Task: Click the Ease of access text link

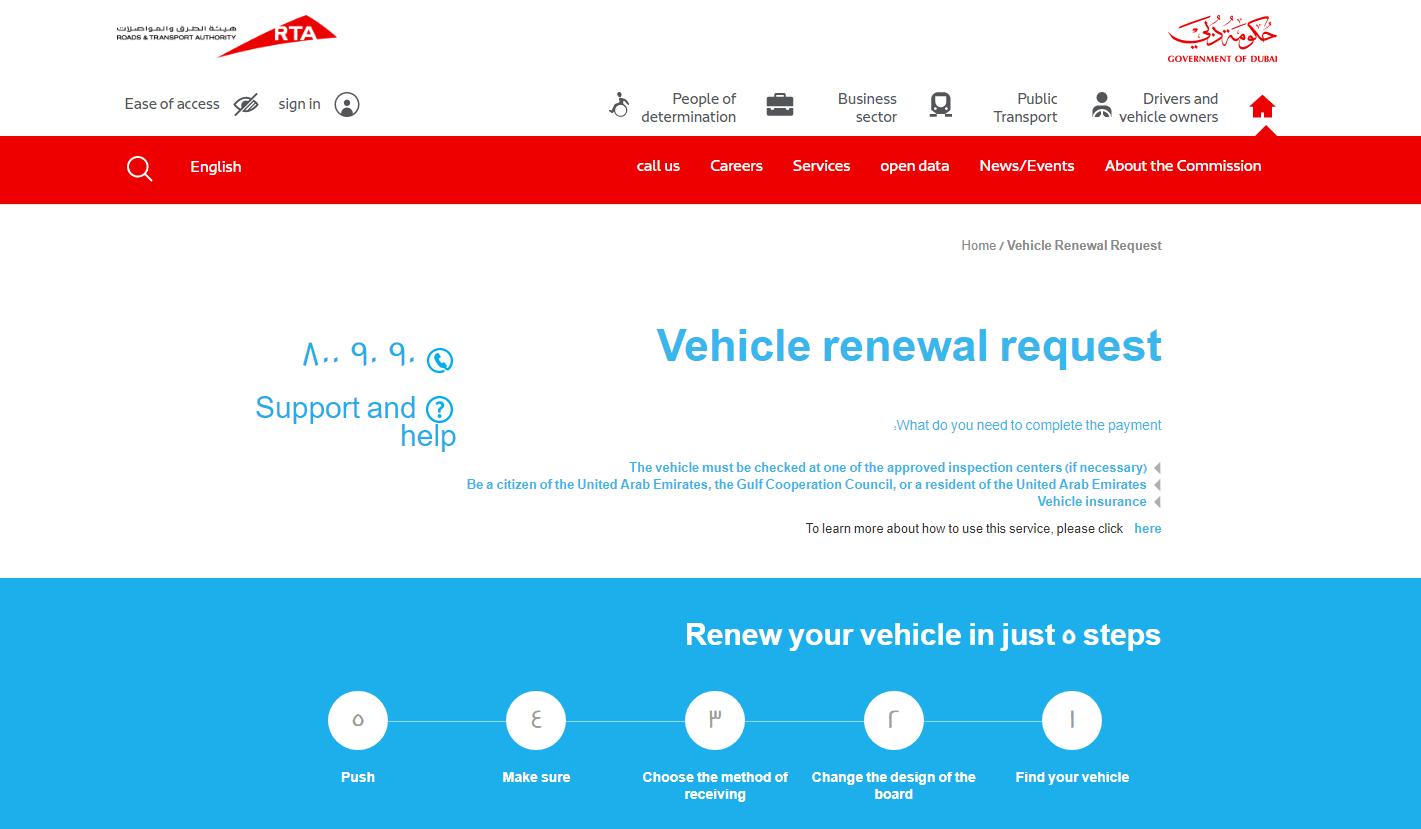Action: pyautogui.click(x=172, y=104)
